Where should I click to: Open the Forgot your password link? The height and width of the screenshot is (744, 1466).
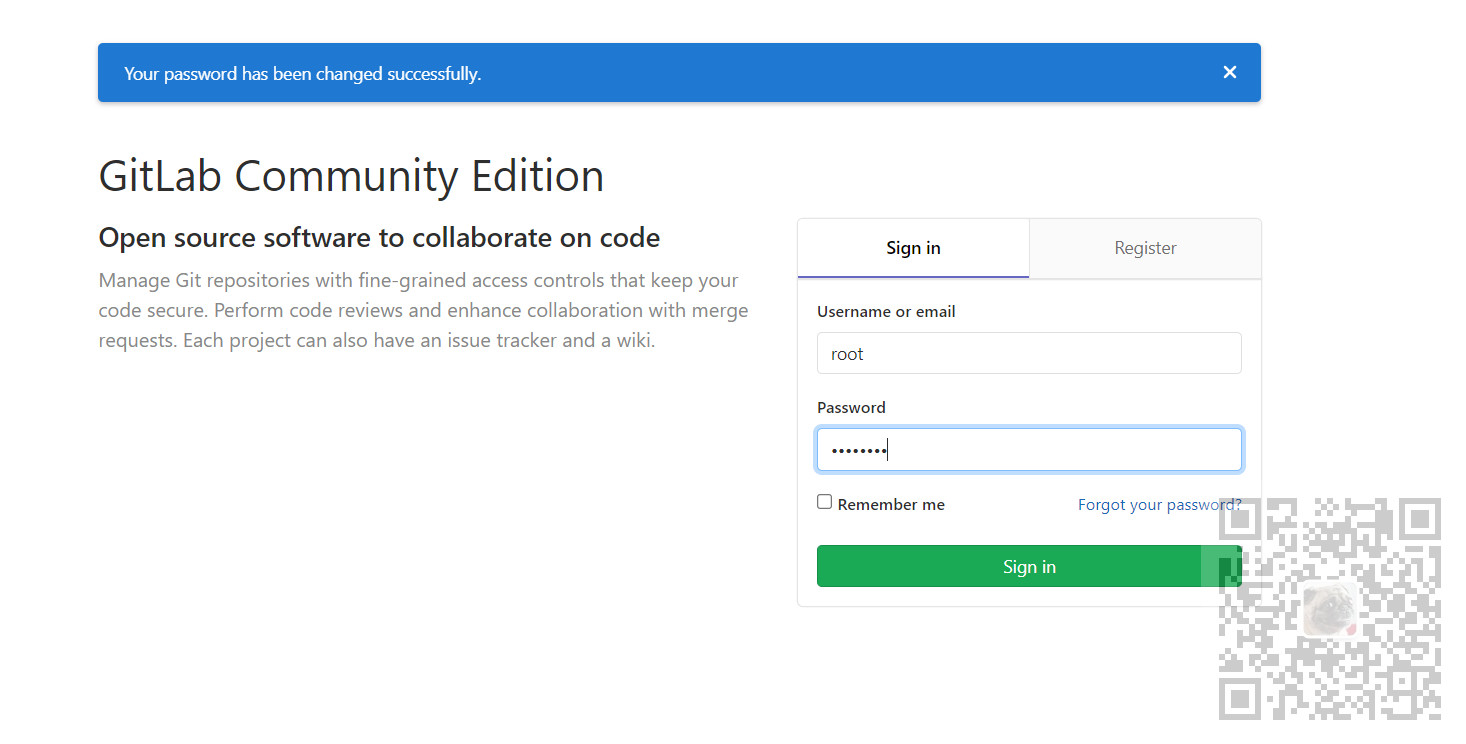pyautogui.click(x=1159, y=505)
